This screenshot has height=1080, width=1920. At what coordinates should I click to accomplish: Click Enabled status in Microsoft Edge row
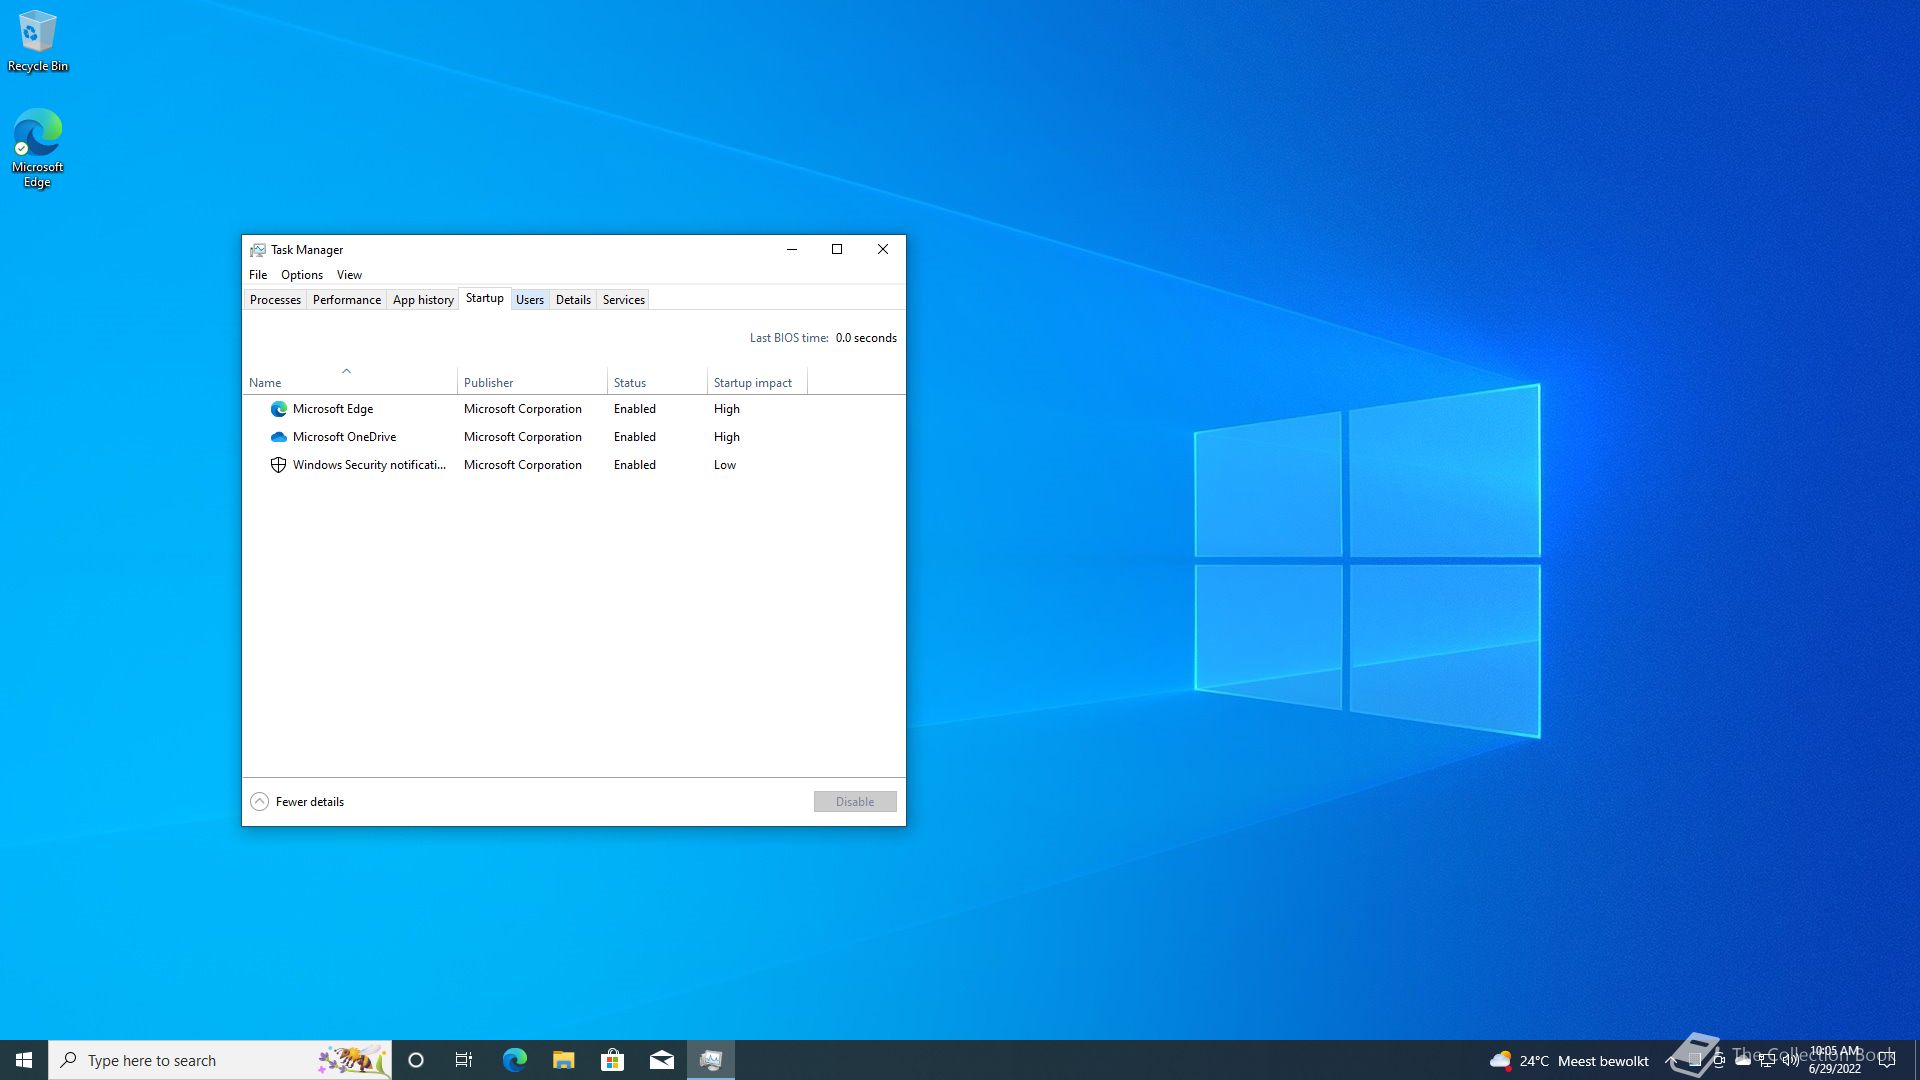[x=635, y=409]
